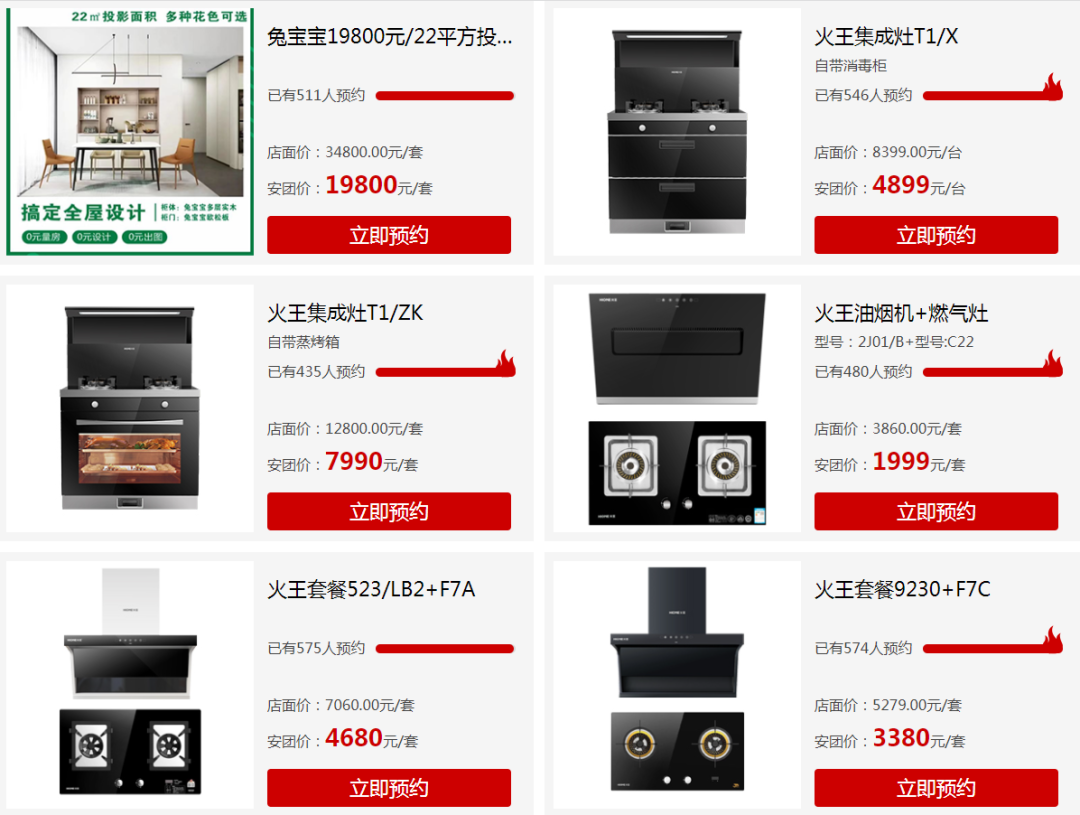Click red progress bar beside 已有511人预约
This screenshot has height=815, width=1080.
(x=445, y=96)
